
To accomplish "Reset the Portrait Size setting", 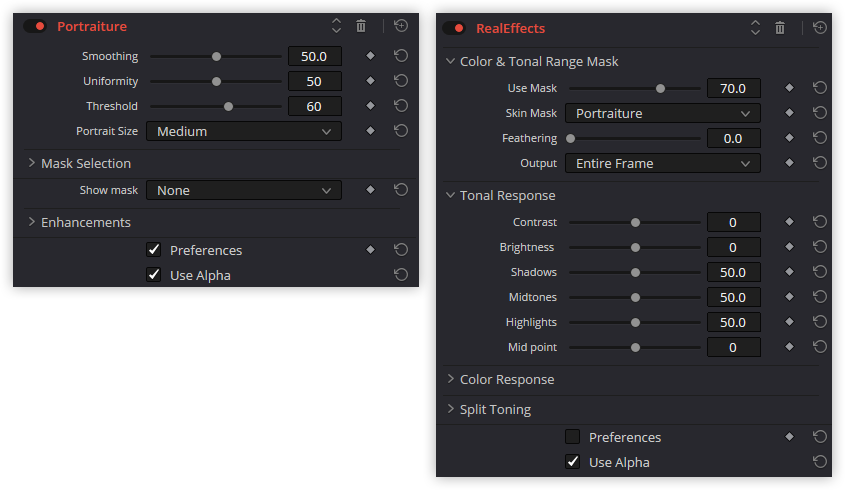I will pos(401,130).
